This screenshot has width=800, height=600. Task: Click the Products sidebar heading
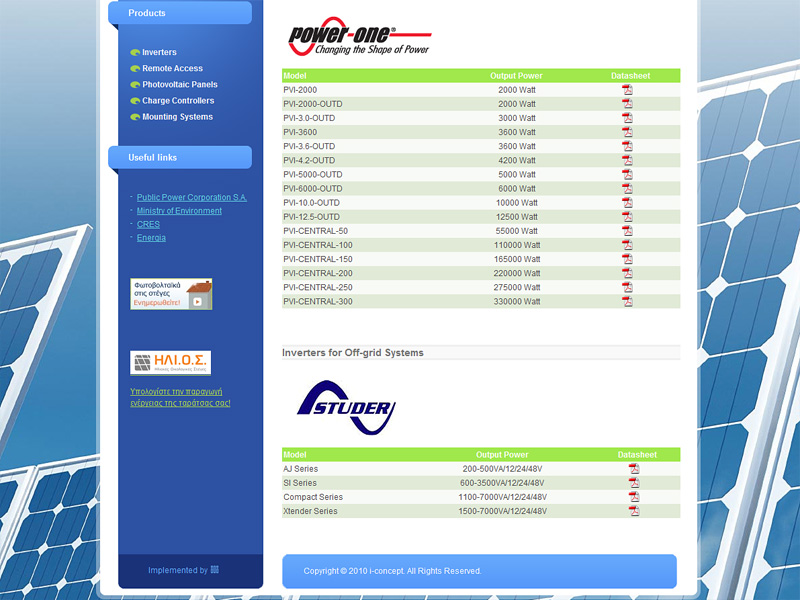click(x=147, y=13)
